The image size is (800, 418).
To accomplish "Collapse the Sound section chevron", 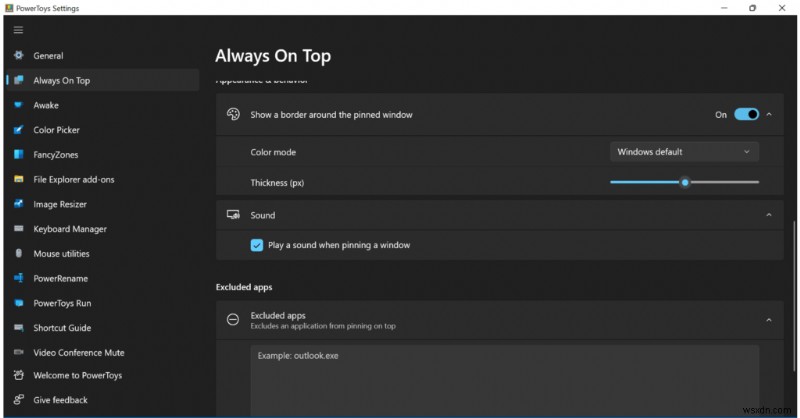I will click(769, 215).
